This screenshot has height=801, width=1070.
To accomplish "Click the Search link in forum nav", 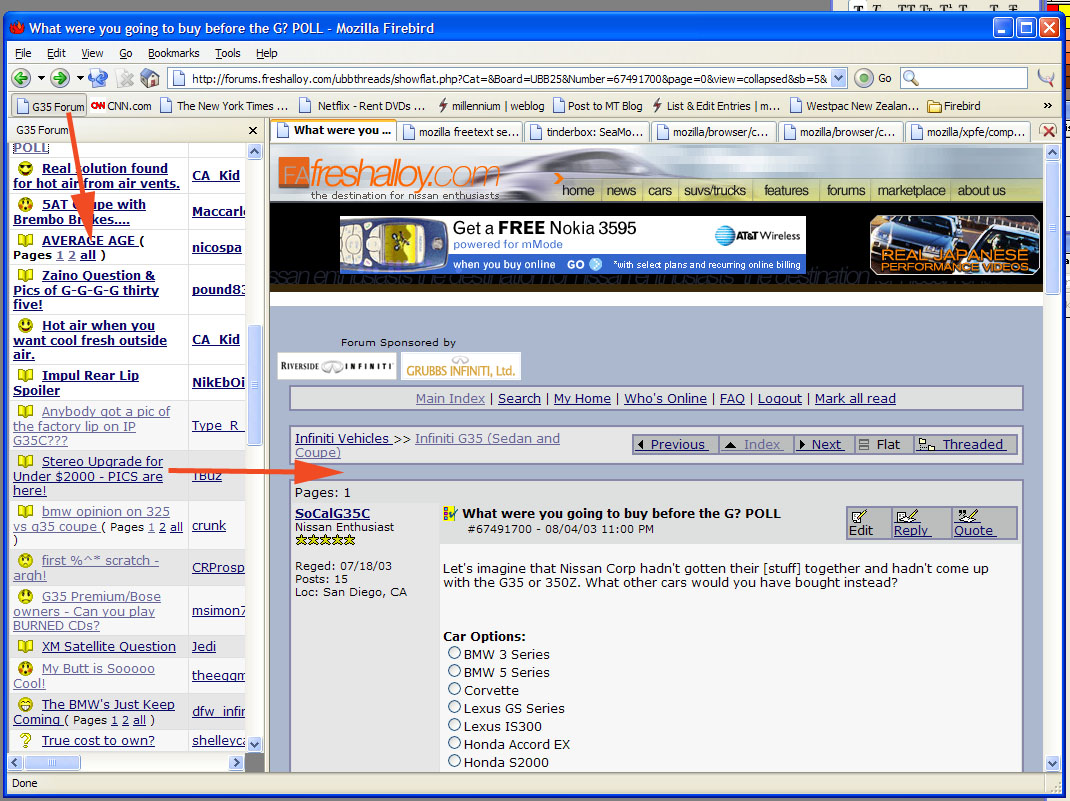I will pyautogui.click(x=519, y=398).
